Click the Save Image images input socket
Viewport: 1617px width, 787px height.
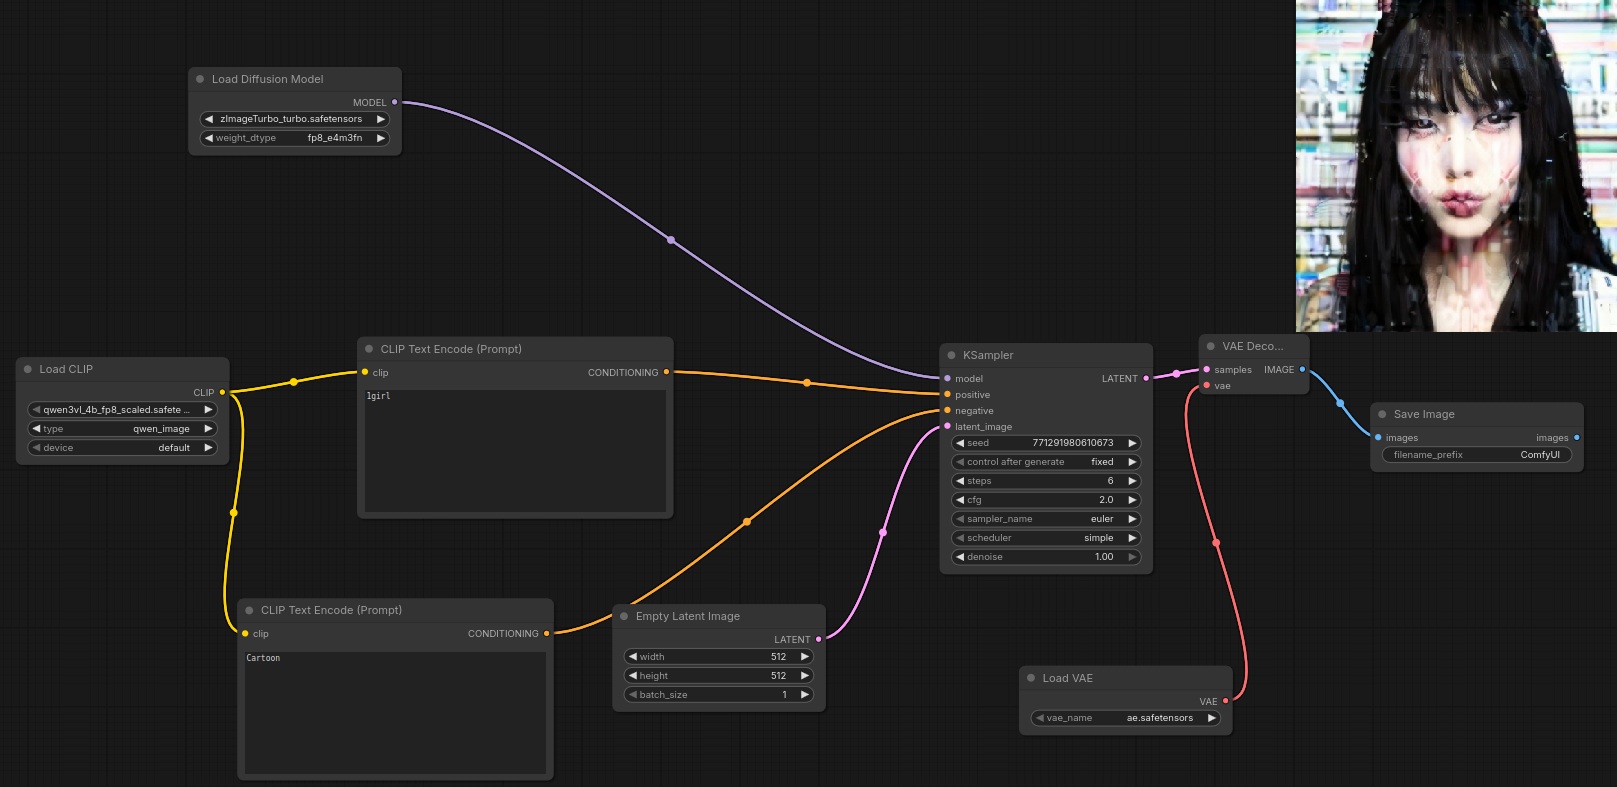click(1378, 437)
